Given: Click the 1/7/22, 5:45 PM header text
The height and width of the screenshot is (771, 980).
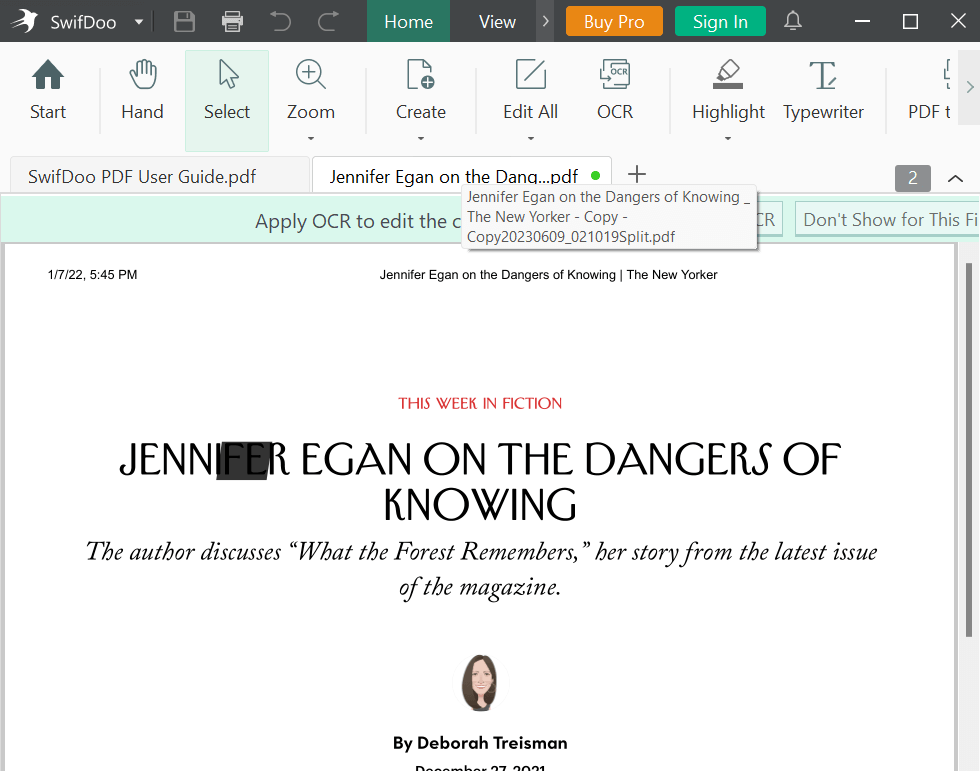Looking at the screenshot, I should pos(92,274).
